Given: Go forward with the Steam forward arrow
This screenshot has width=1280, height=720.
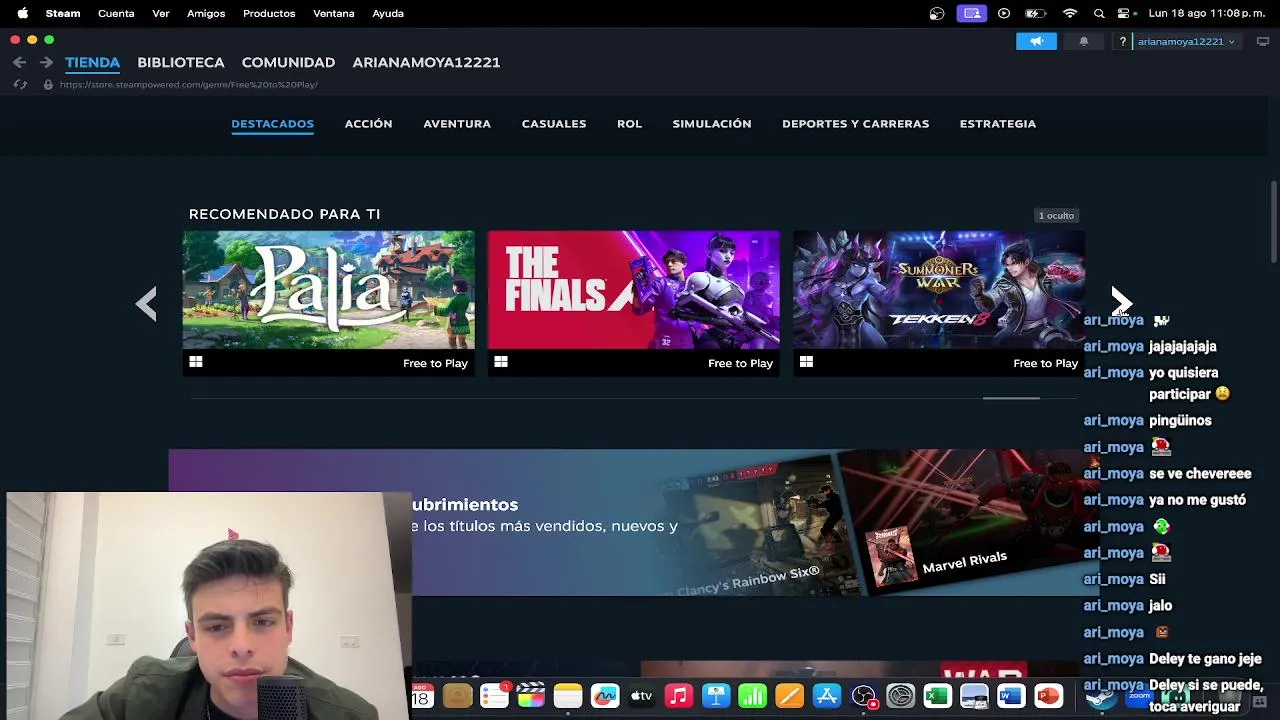Looking at the screenshot, I should [46, 62].
